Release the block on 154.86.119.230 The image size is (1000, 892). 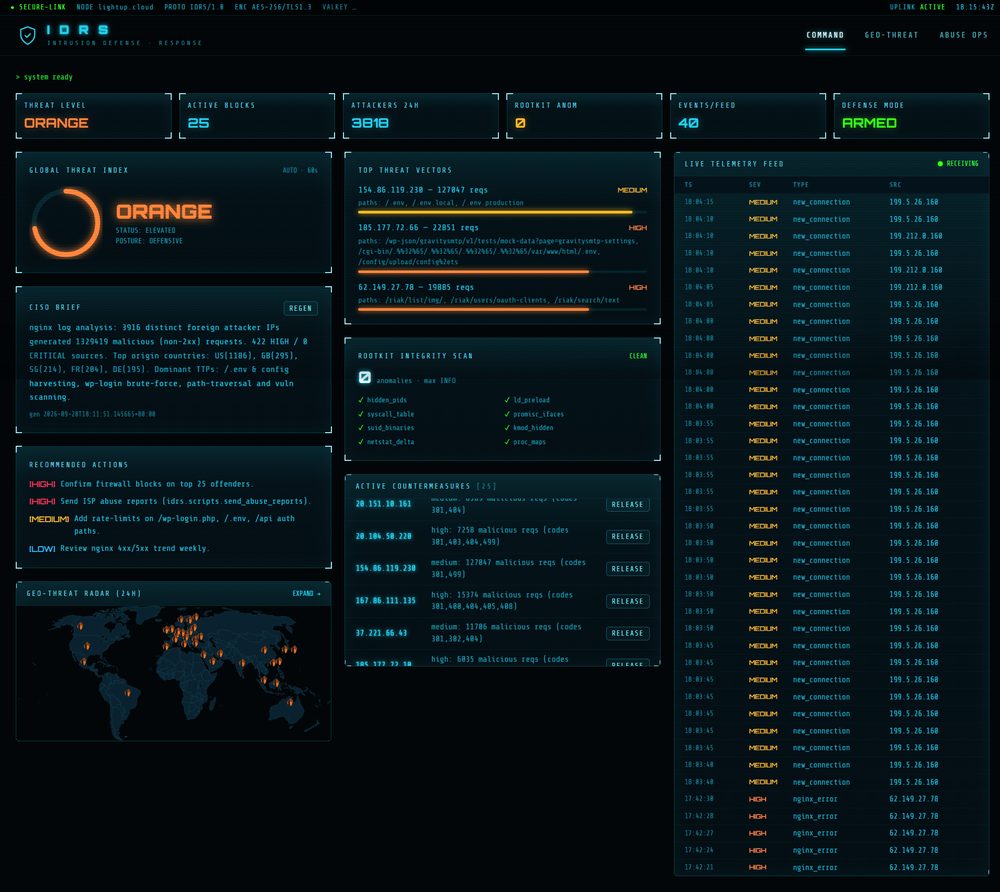point(627,569)
